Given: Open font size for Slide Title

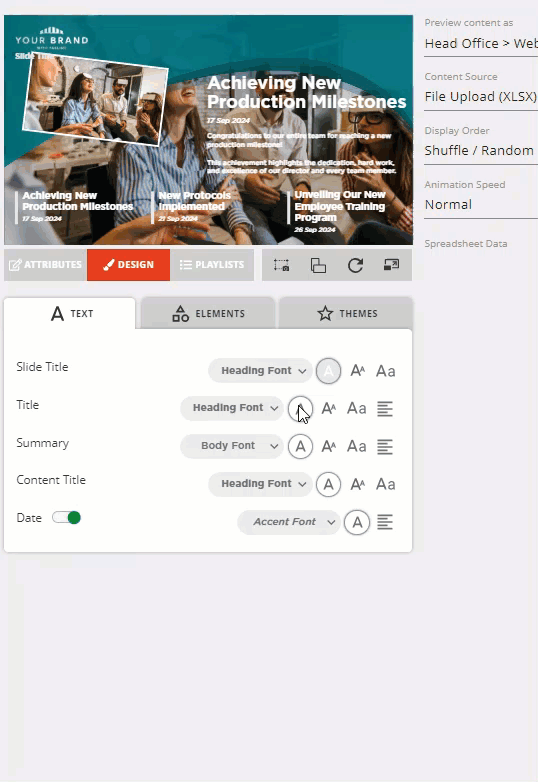Looking at the screenshot, I should point(358,371).
